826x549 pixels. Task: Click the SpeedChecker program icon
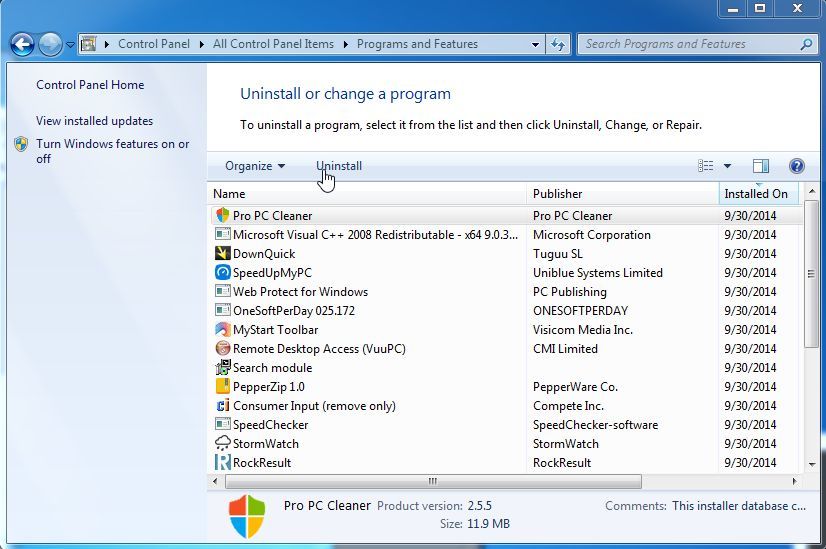point(223,424)
